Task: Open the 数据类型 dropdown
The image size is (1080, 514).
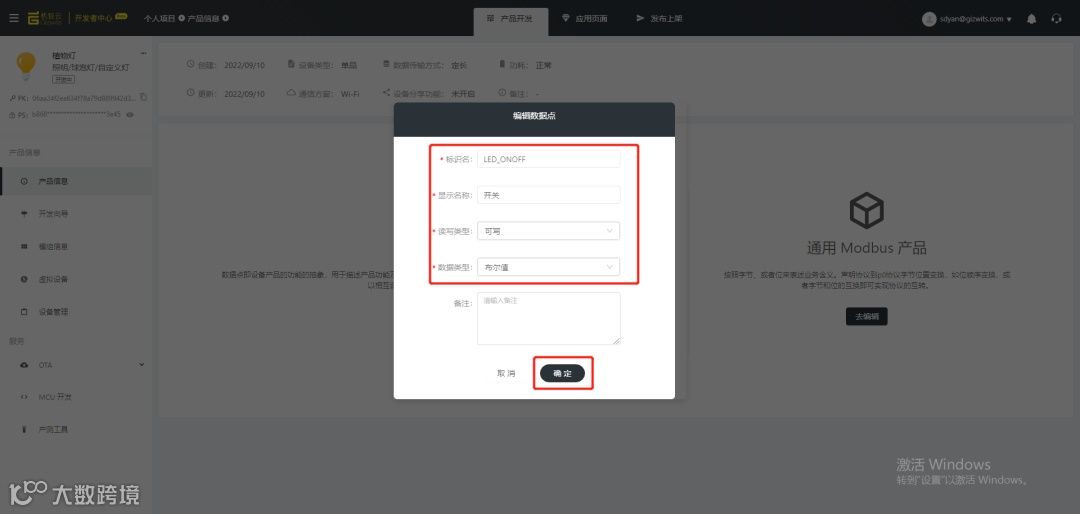Action: (x=548, y=267)
